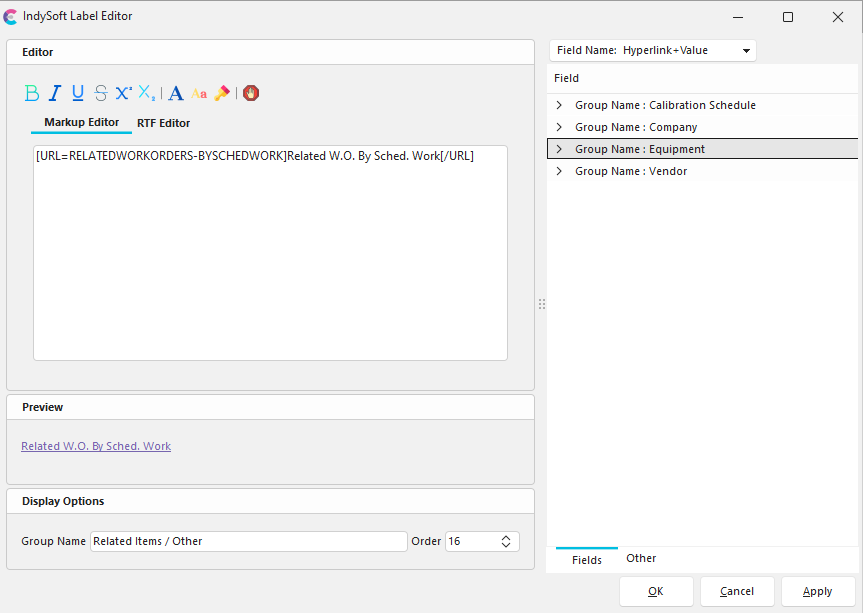
Task: Click the Group Name input field
Action: tap(248, 541)
